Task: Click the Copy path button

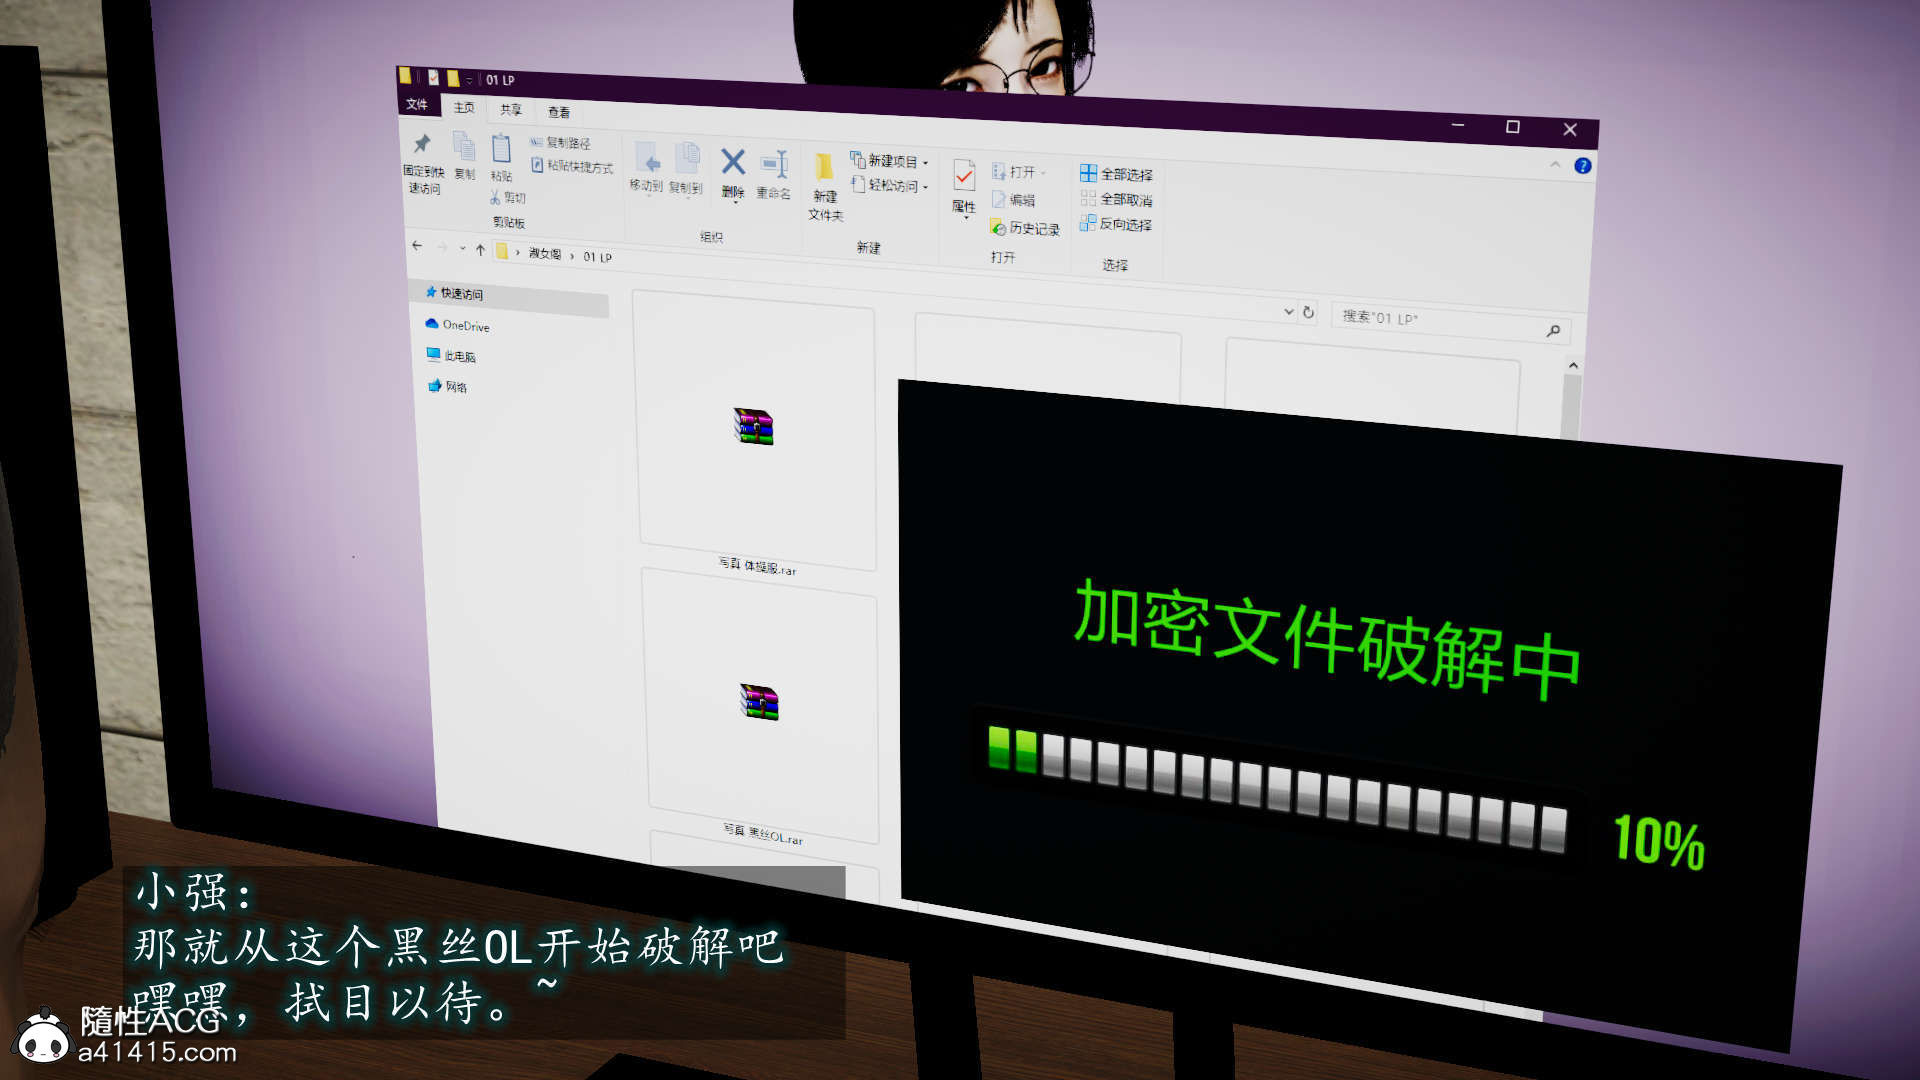Action: coord(560,143)
